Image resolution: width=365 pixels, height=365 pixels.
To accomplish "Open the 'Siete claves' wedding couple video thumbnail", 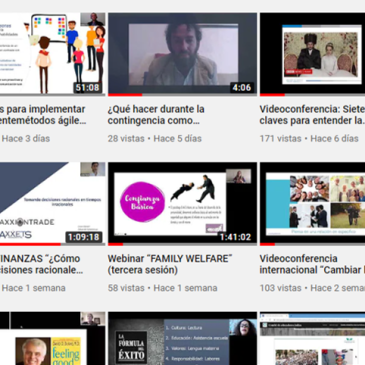I will (312, 54).
